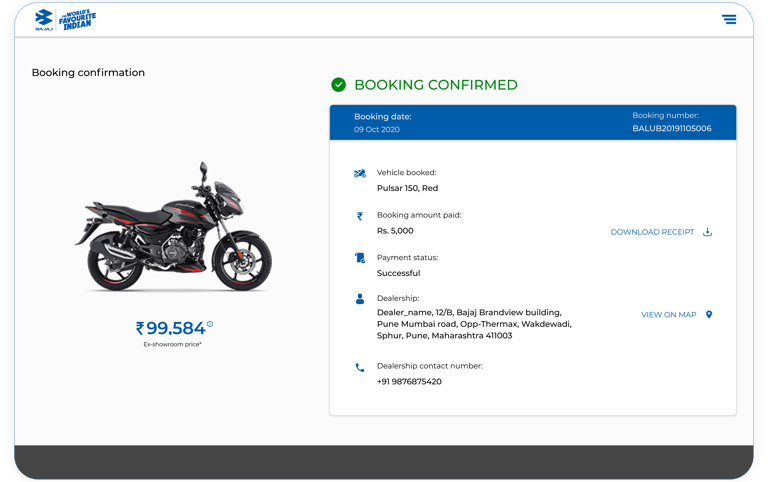Click the payment status receipt icon
Viewport: 768px width, 482px height.
pyautogui.click(x=360, y=258)
